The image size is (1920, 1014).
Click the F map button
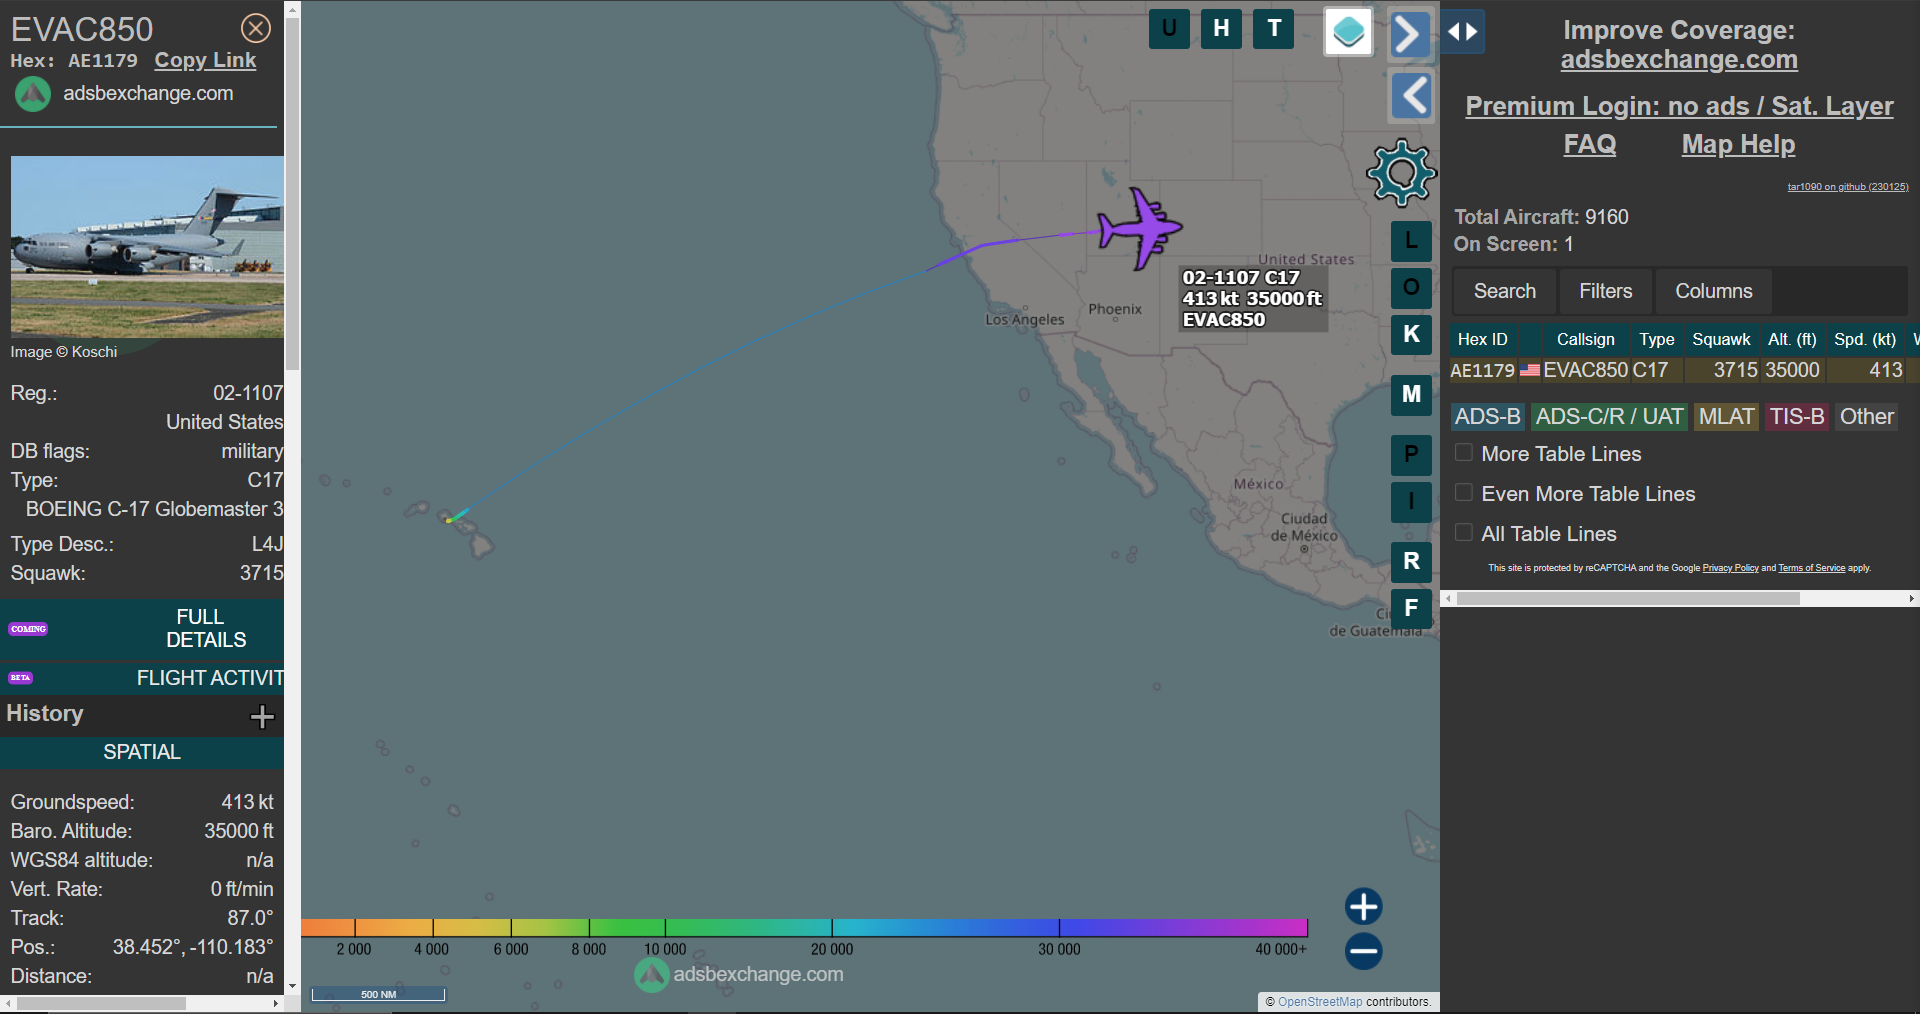pos(1411,608)
